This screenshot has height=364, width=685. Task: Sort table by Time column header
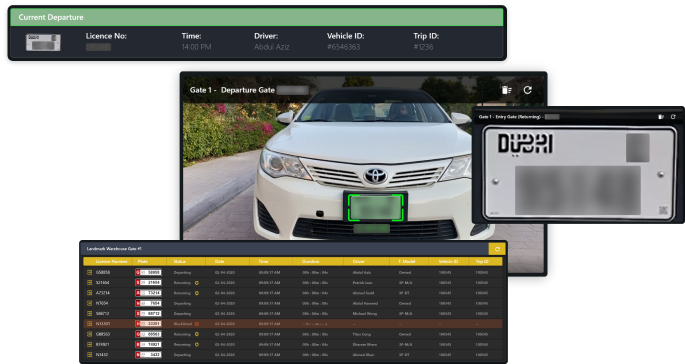point(263,261)
